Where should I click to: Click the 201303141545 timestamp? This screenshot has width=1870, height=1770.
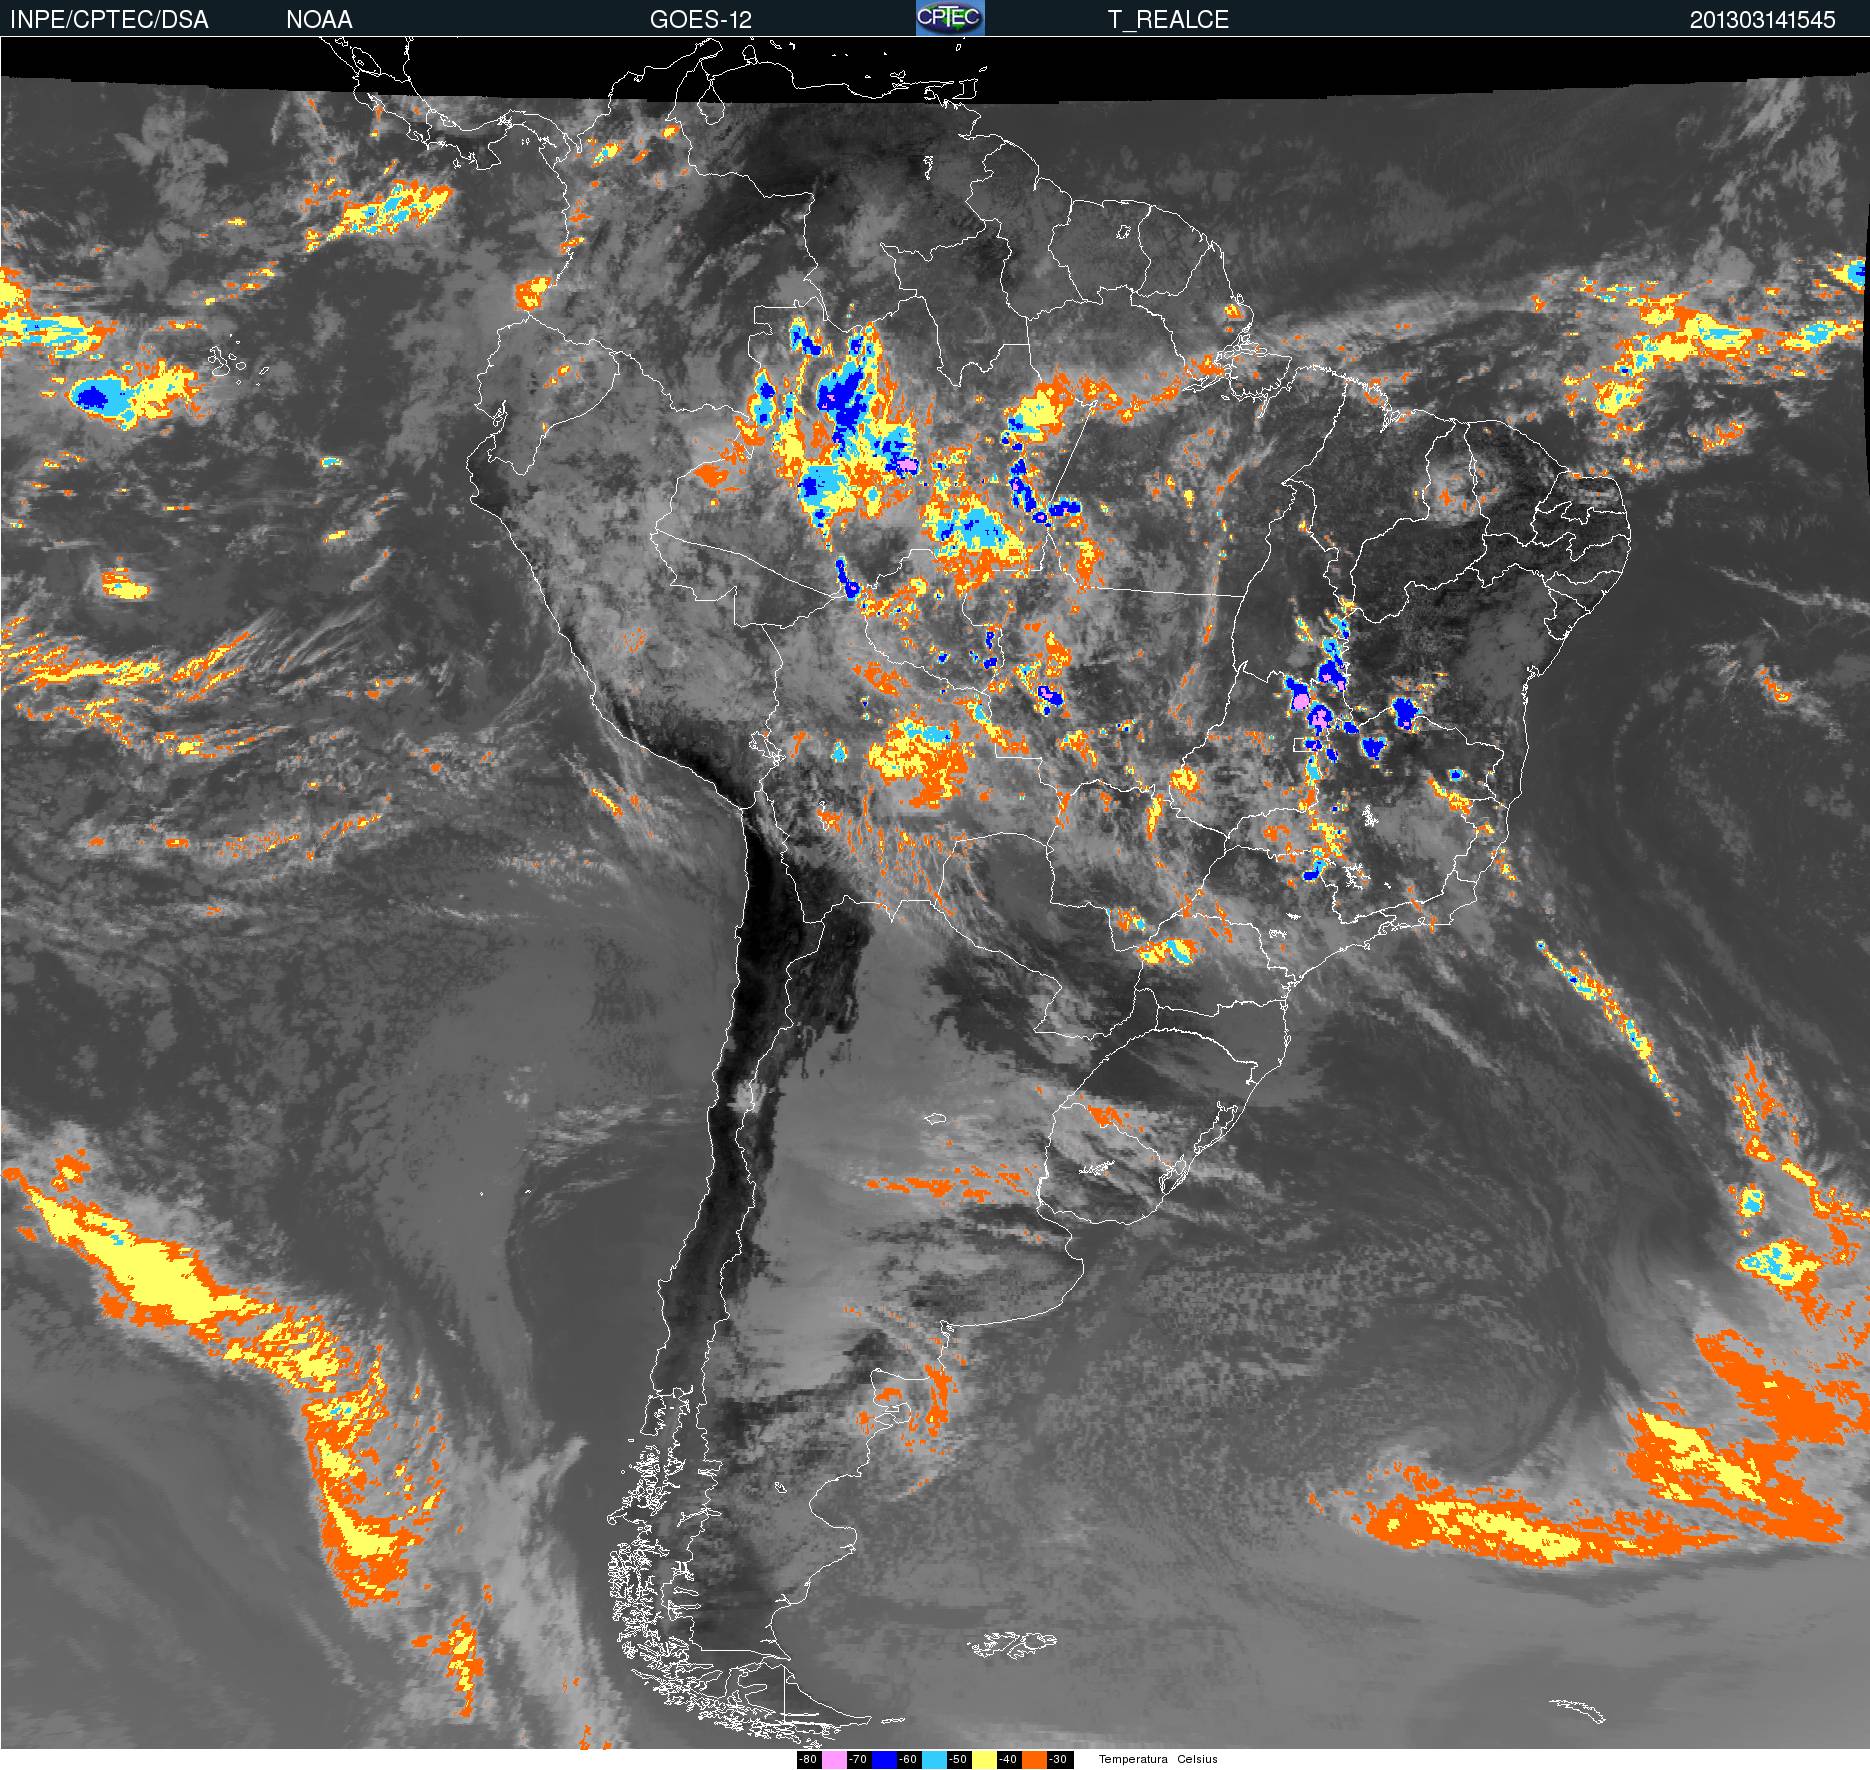coord(1763,20)
